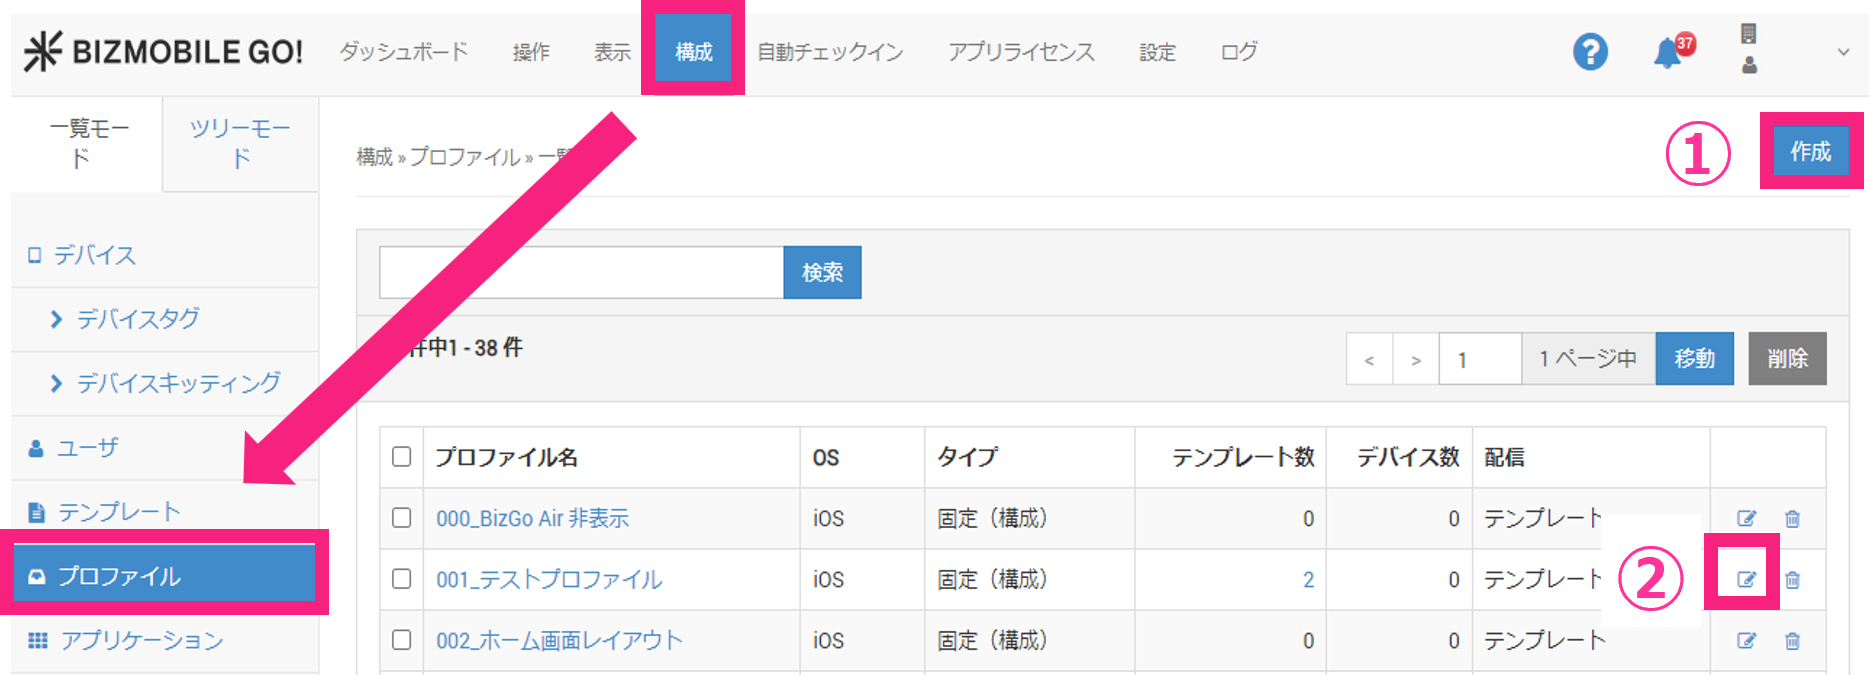
Task: Check the box for 000_BizGo Air 非表示
Action: click(x=402, y=518)
